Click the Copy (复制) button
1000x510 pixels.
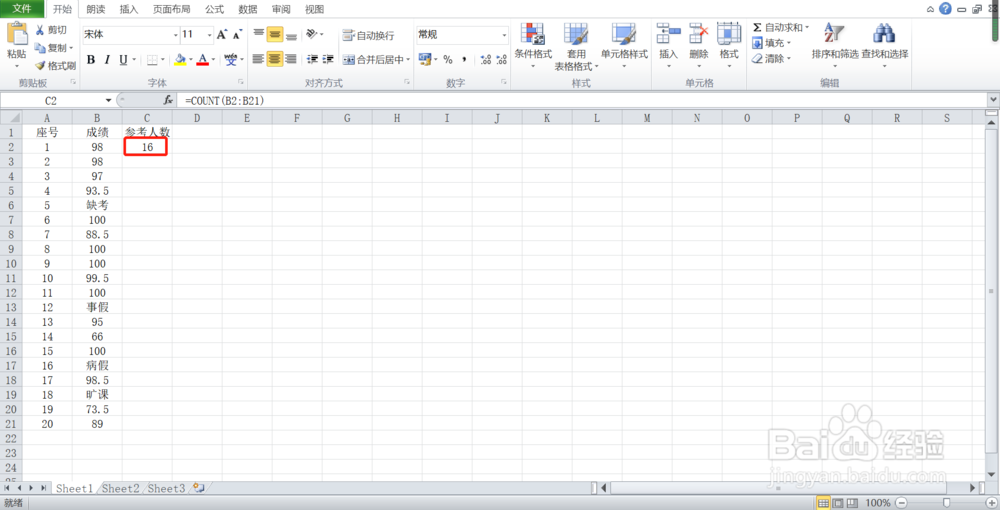pos(51,48)
